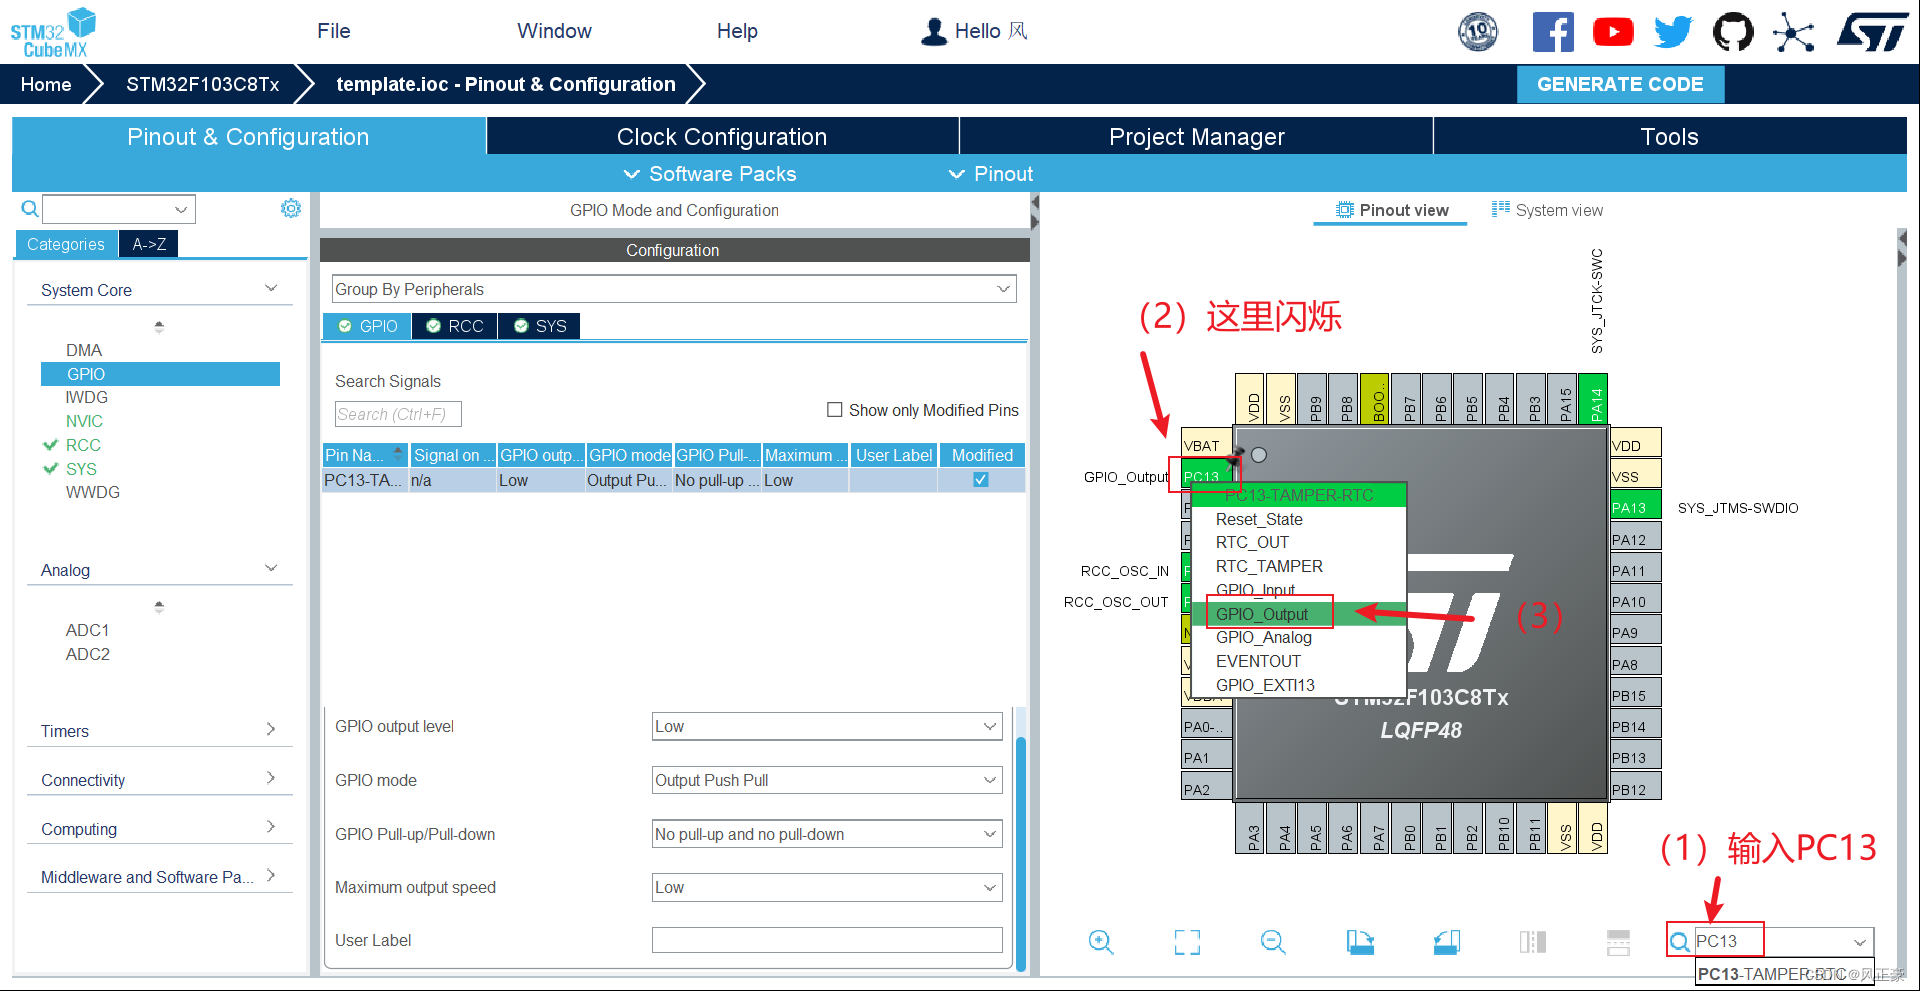1920x991 pixels.
Task: Click the Search Signals input field
Action: click(x=398, y=414)
